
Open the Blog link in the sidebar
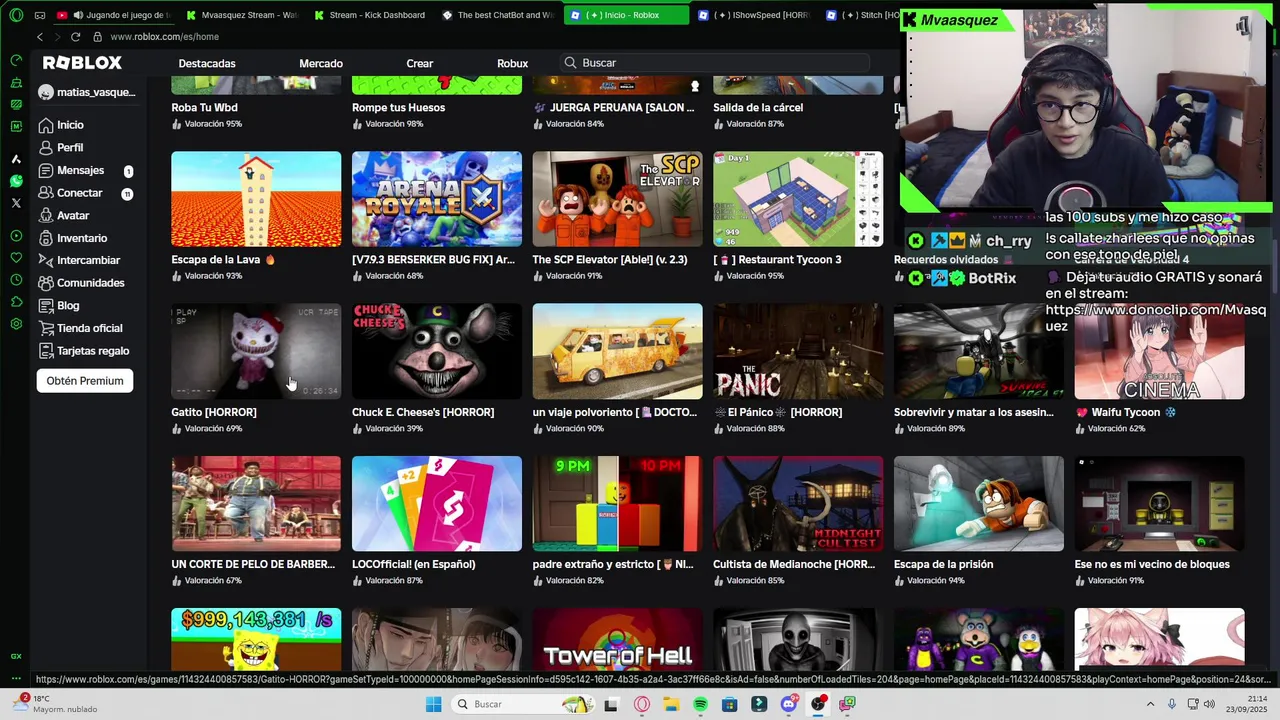tap(58, 306)
